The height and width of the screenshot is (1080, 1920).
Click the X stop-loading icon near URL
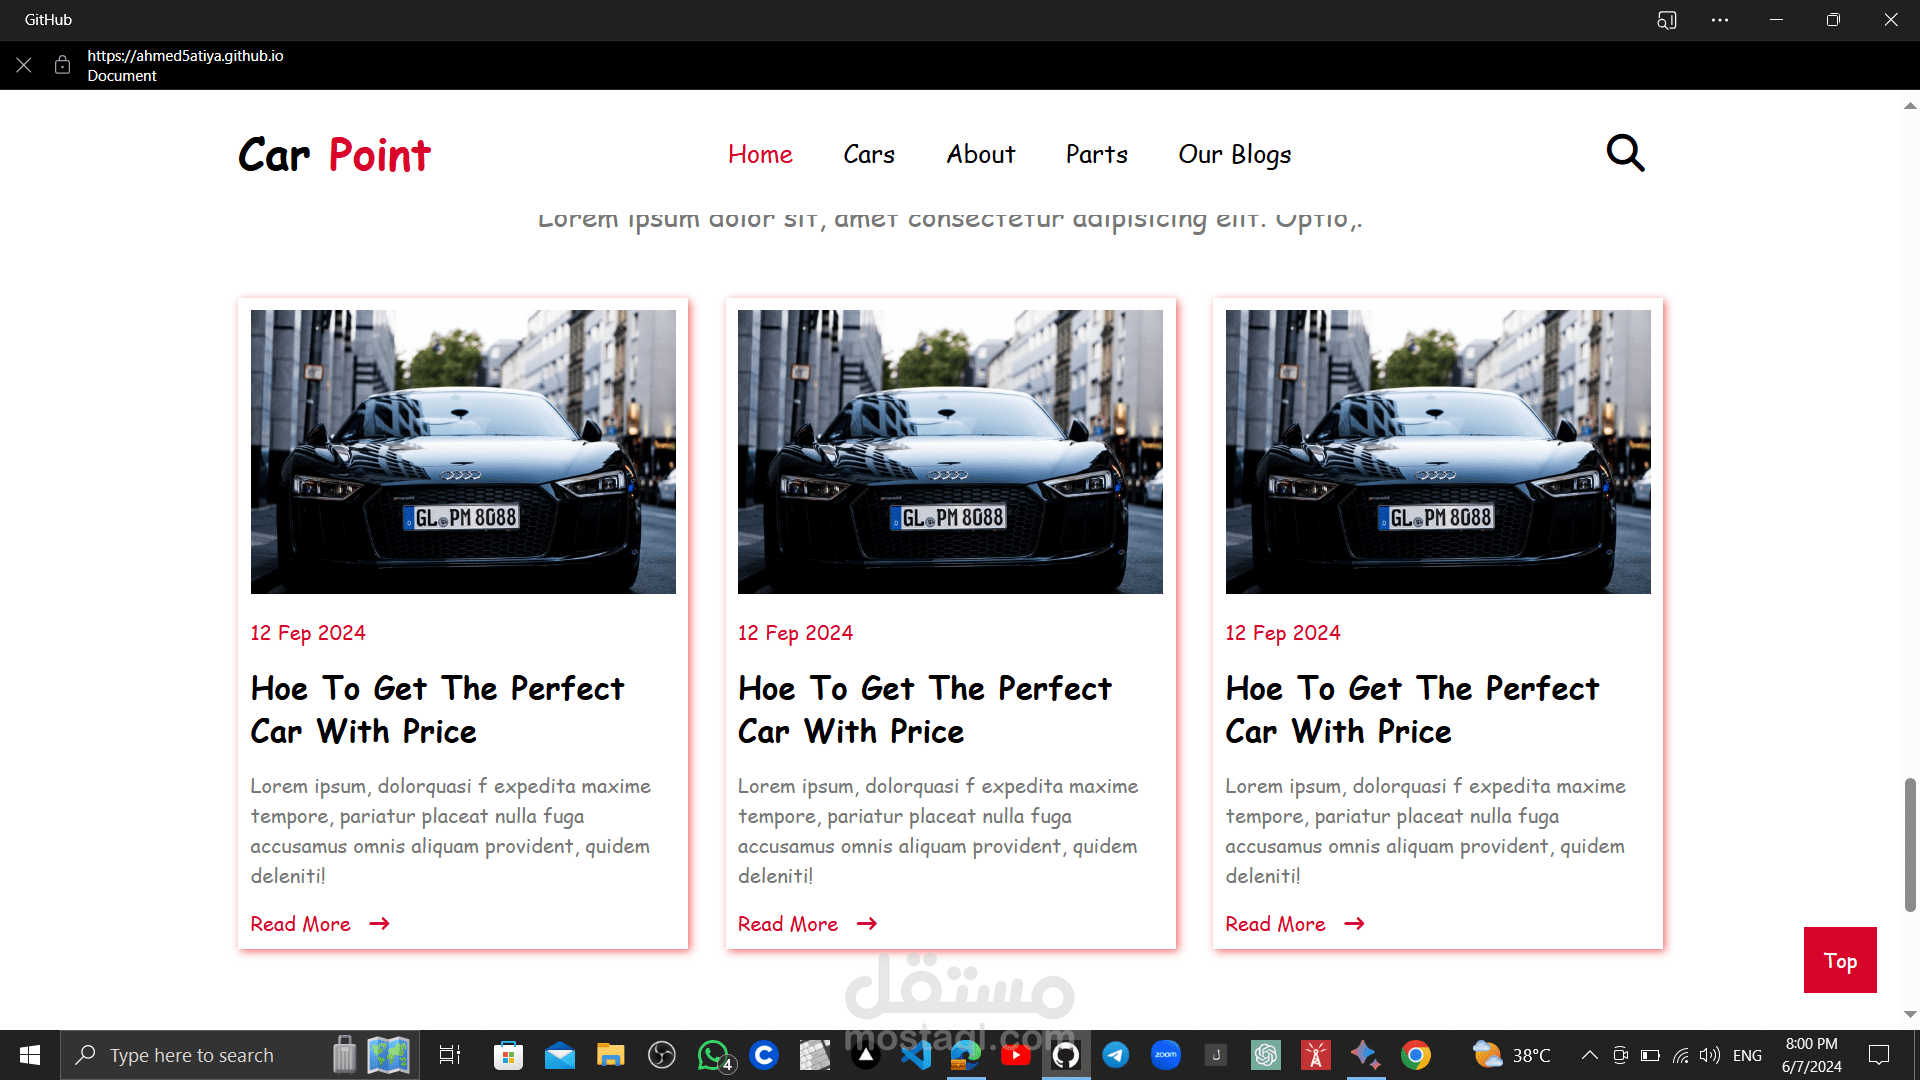(x=24, y=65)
